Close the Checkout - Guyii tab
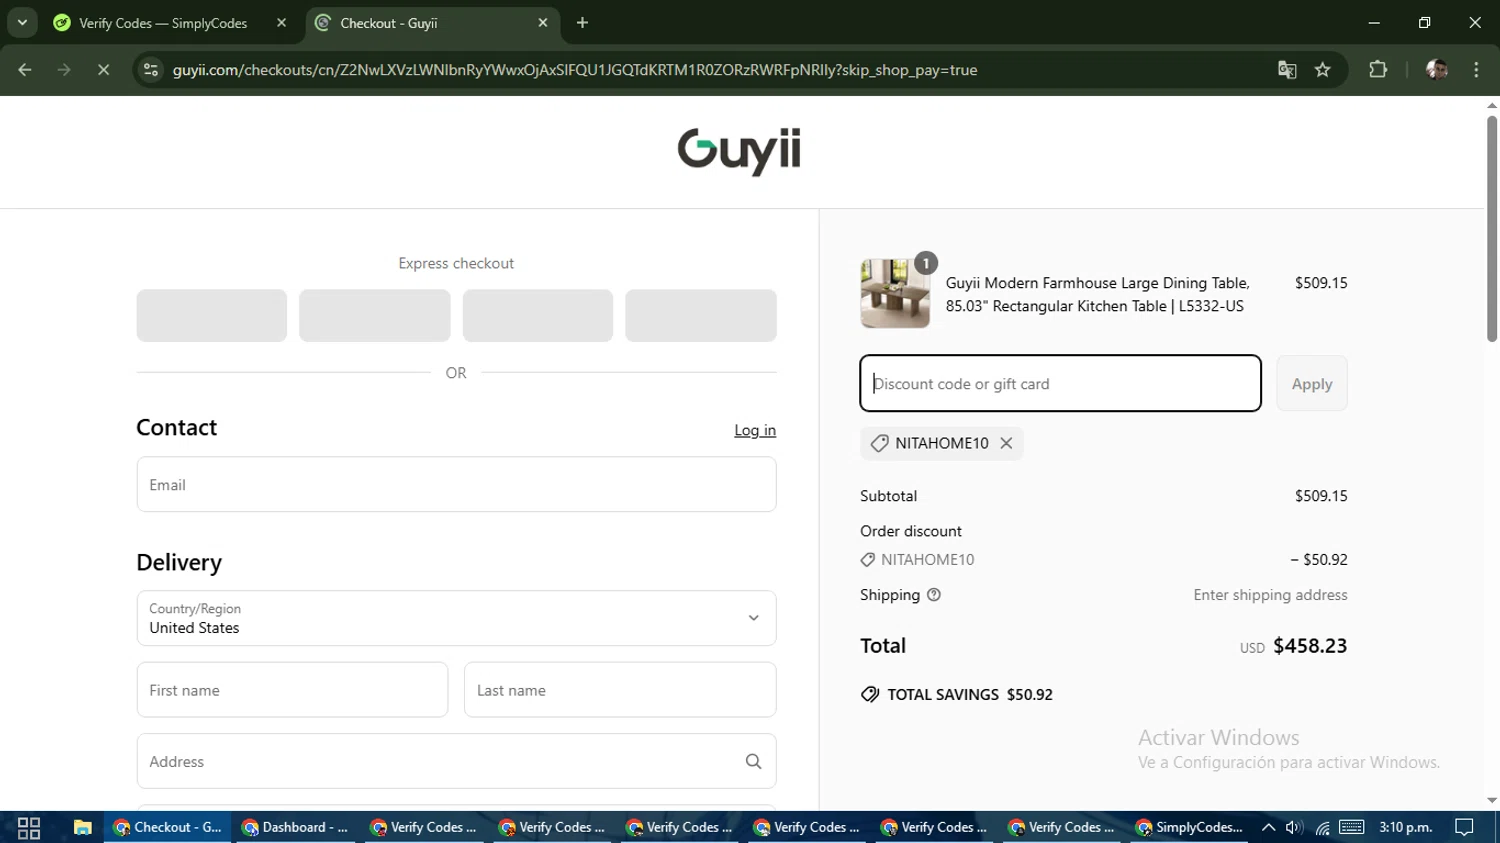1500x843 pixels. (x=543, y=22)
